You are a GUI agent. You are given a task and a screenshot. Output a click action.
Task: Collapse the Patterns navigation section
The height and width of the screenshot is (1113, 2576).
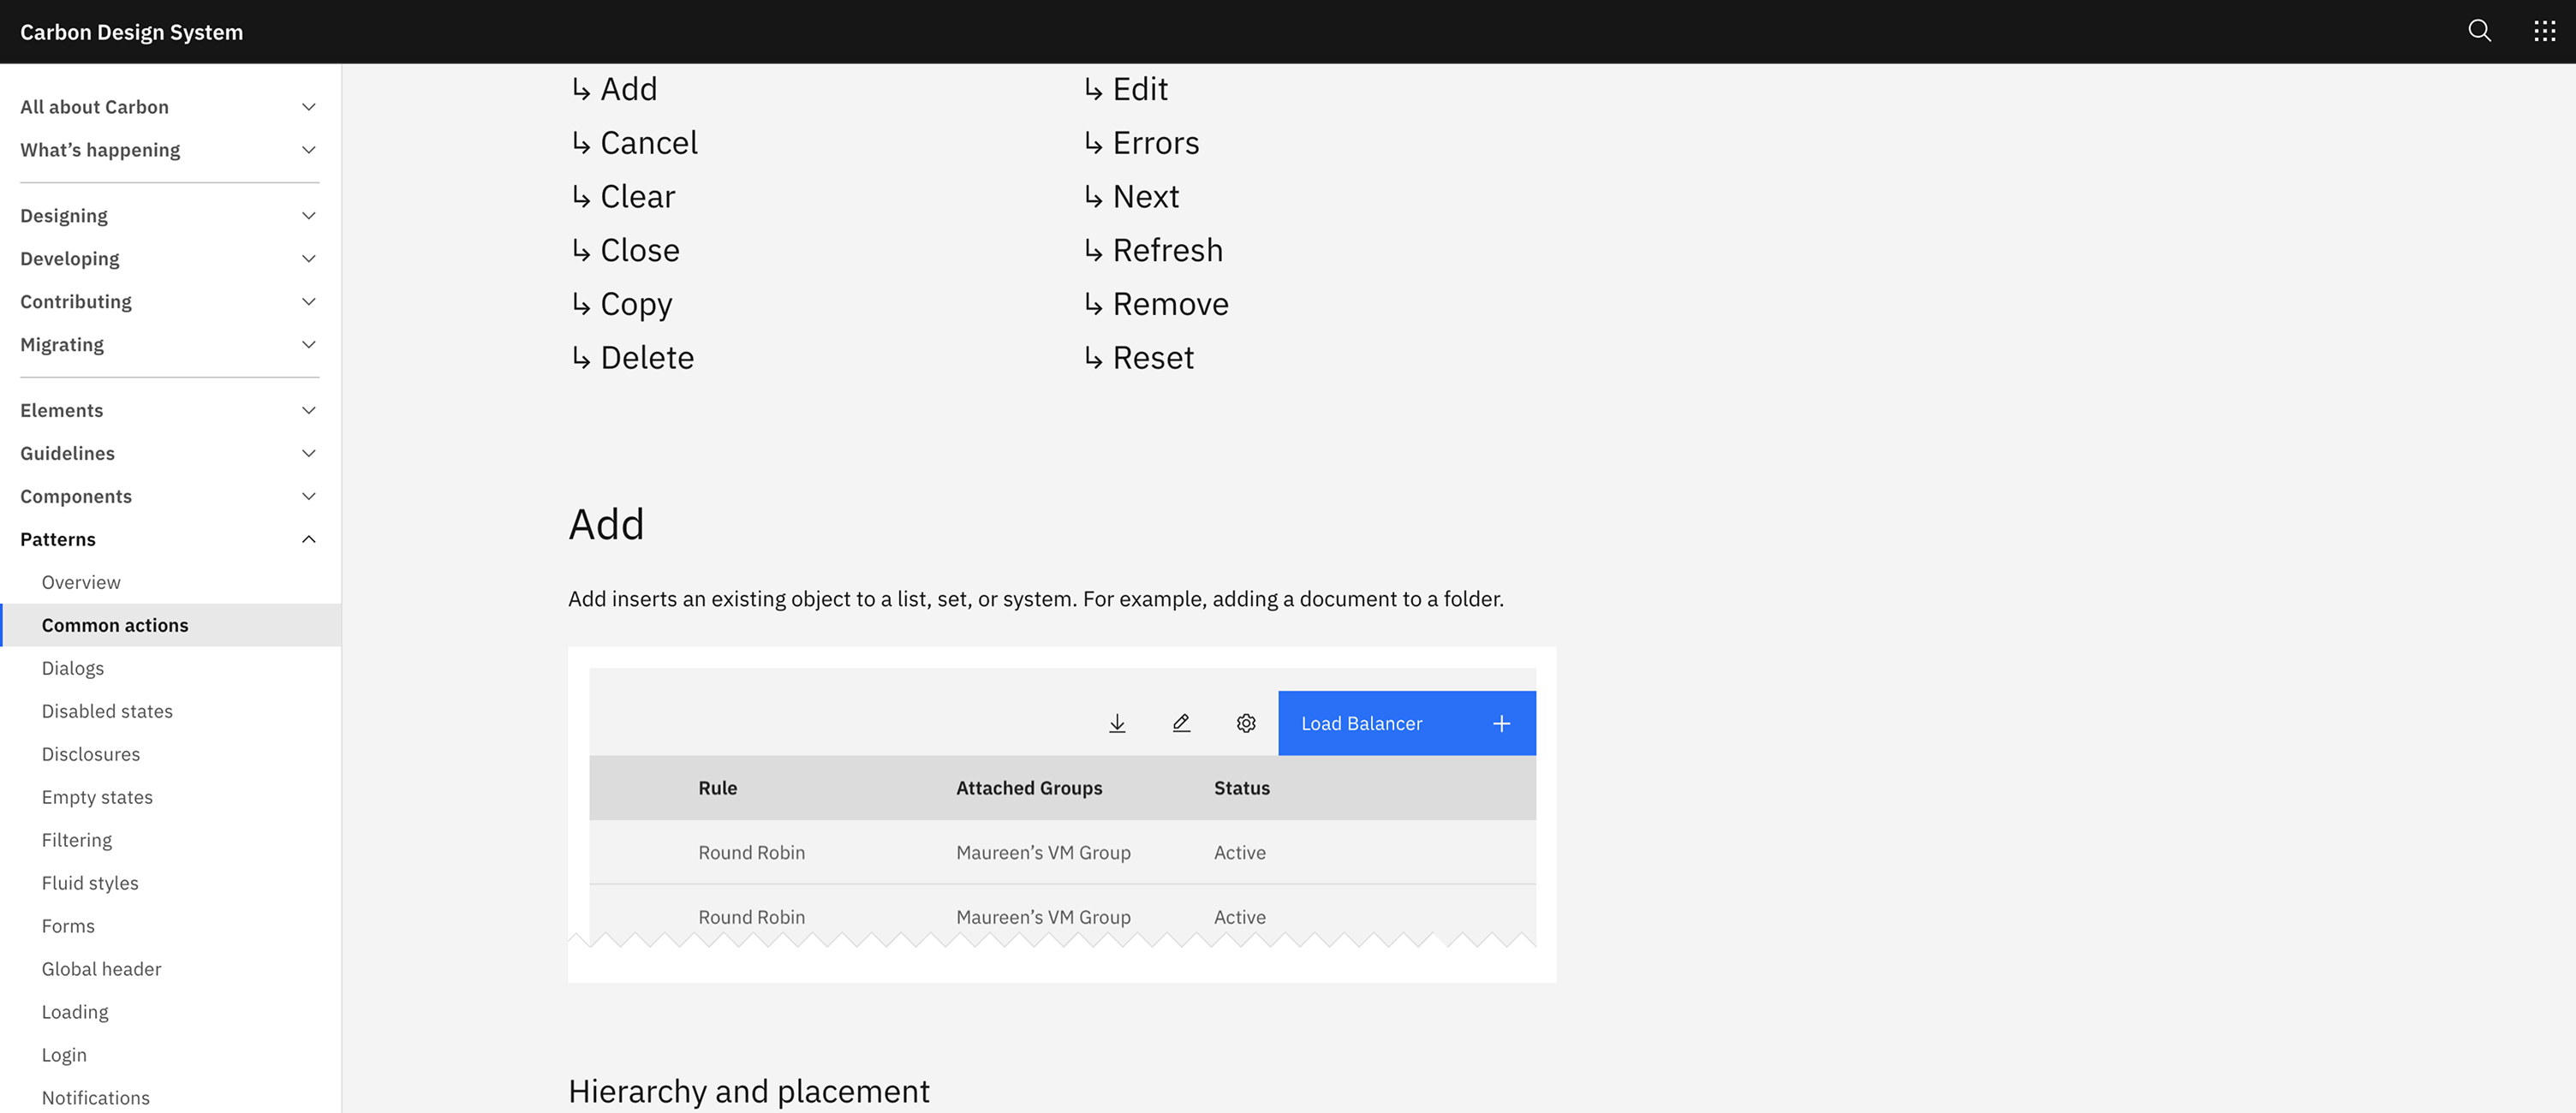point(309,539)
